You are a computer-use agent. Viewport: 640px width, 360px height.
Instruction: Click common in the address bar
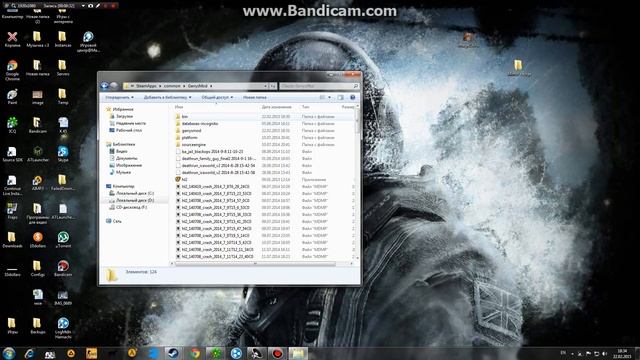point(172,86)
